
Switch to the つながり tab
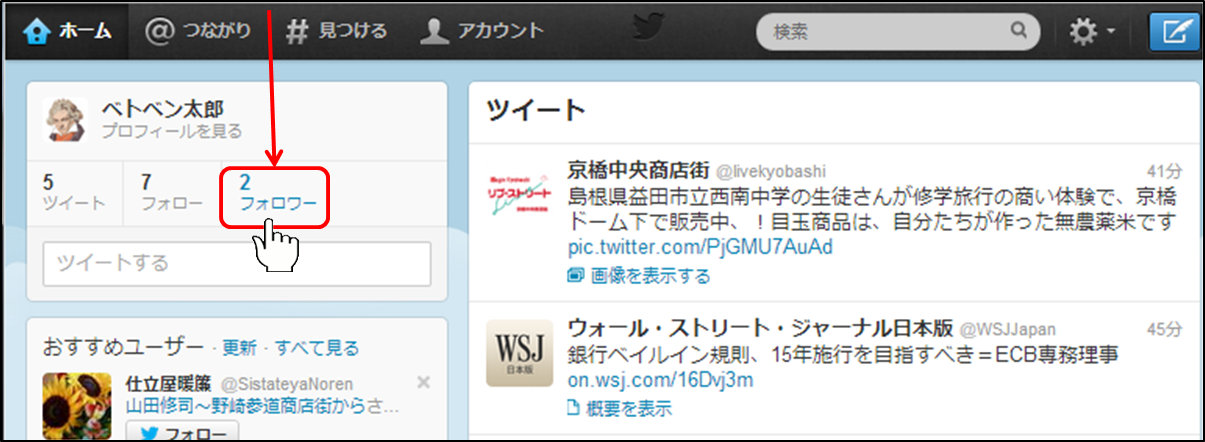pyautogui.click(x=199, y=31)
